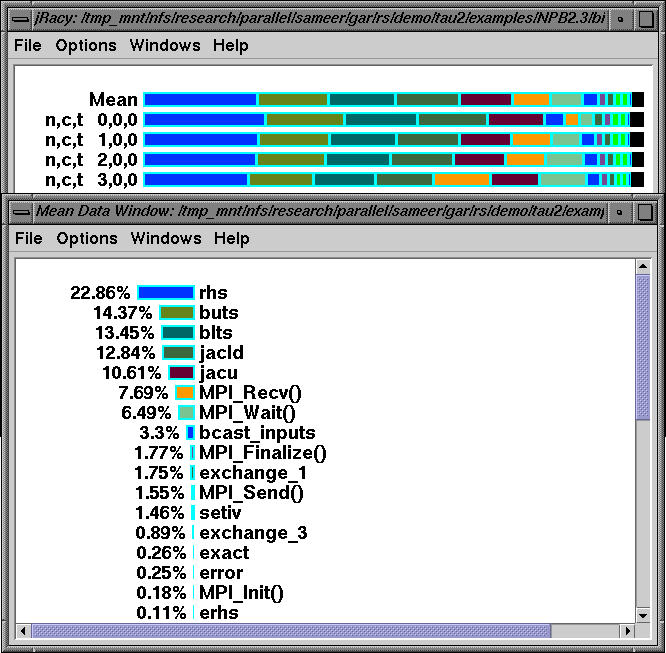The image size is (666, 653).
Task: Click the bcast_inputs function name
Action: (257, 433)
